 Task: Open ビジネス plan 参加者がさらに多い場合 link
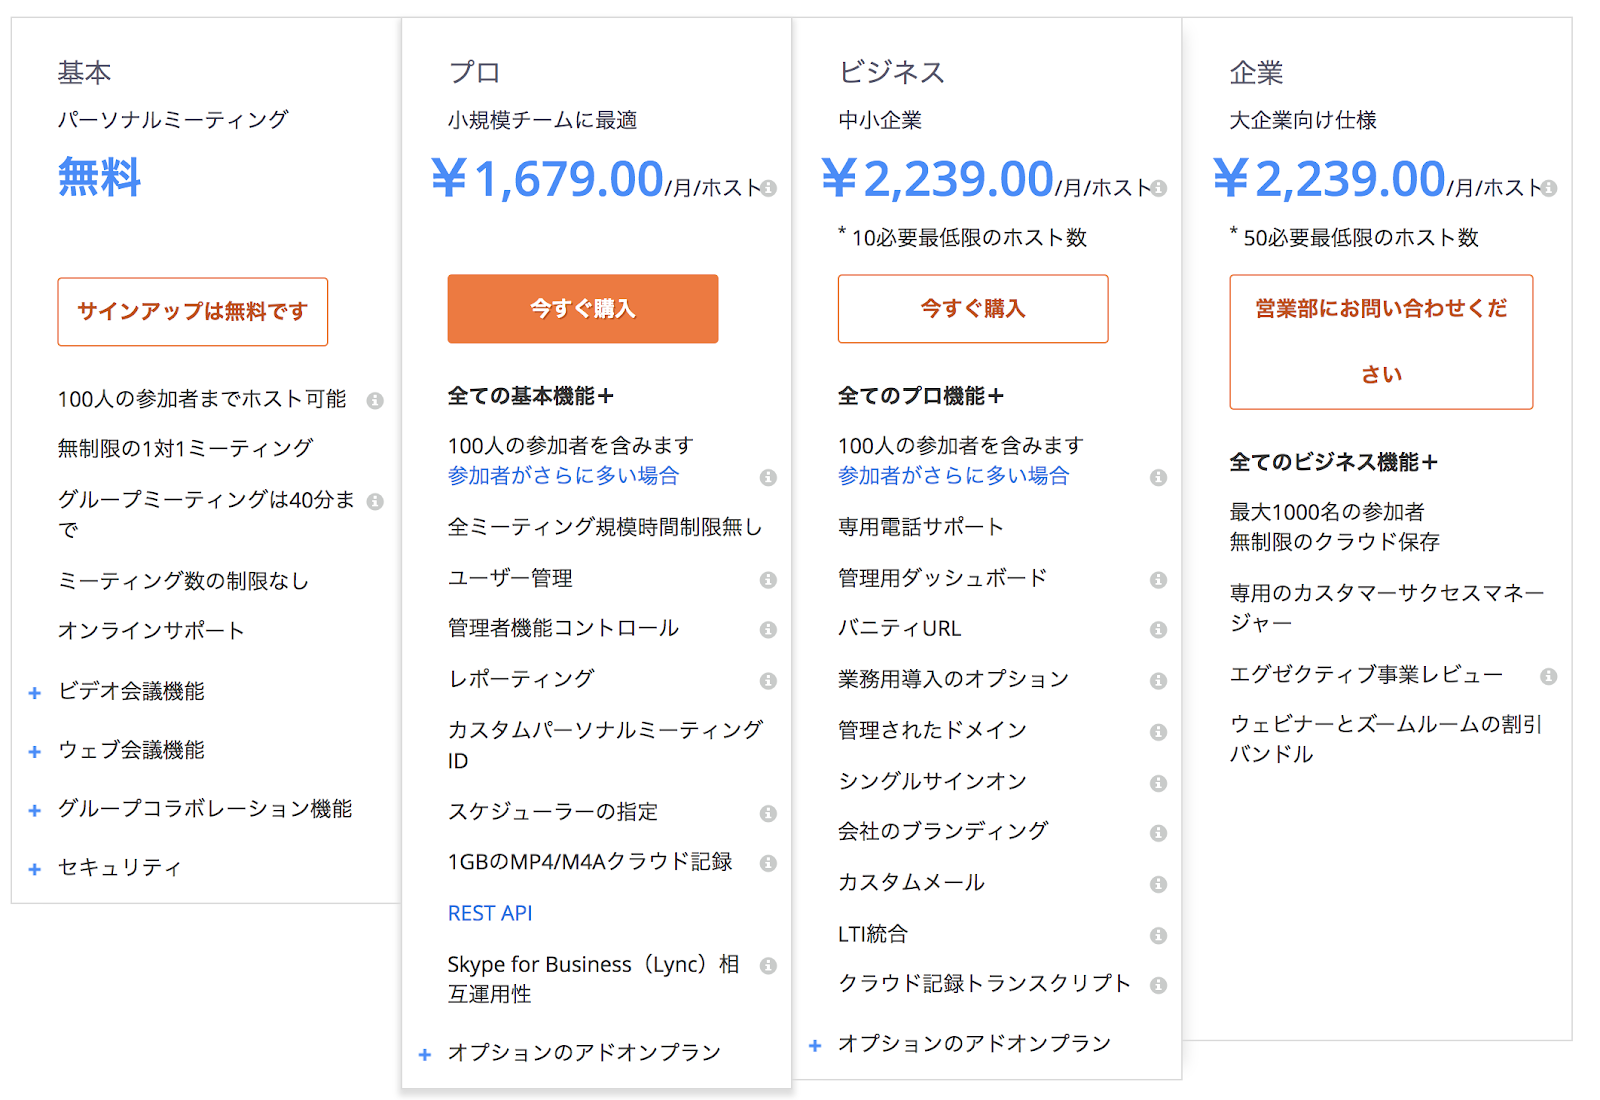(x=953, y=476)
